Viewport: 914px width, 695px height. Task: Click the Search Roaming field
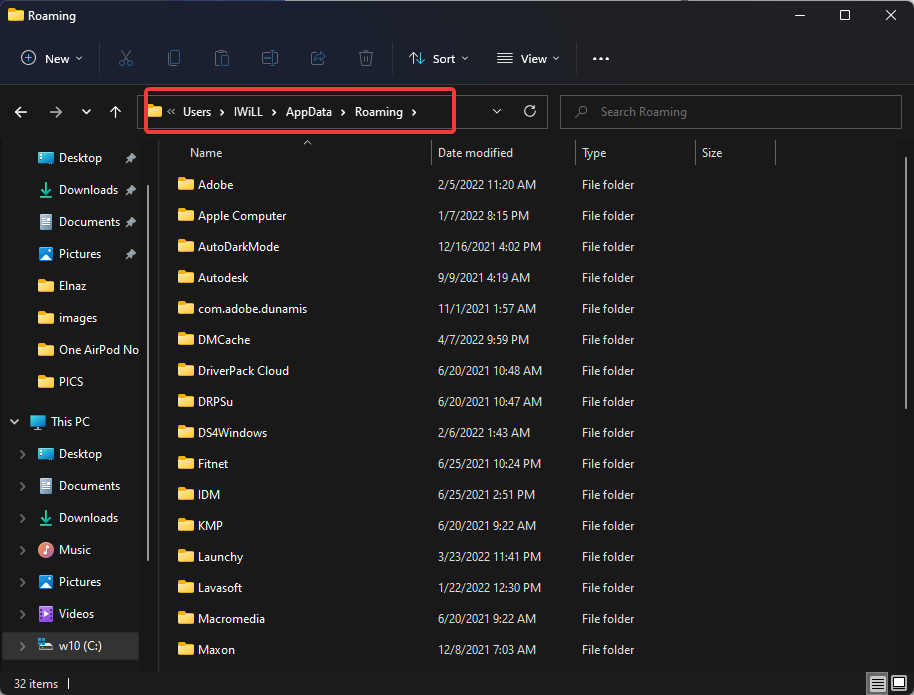point(731,112)
